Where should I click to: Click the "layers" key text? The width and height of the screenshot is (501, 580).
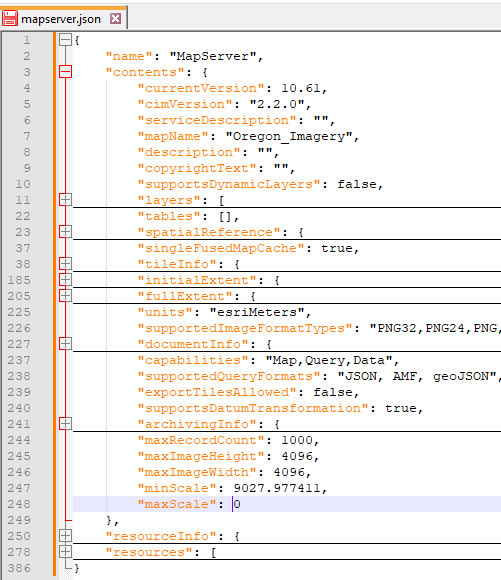coord(169,200)
